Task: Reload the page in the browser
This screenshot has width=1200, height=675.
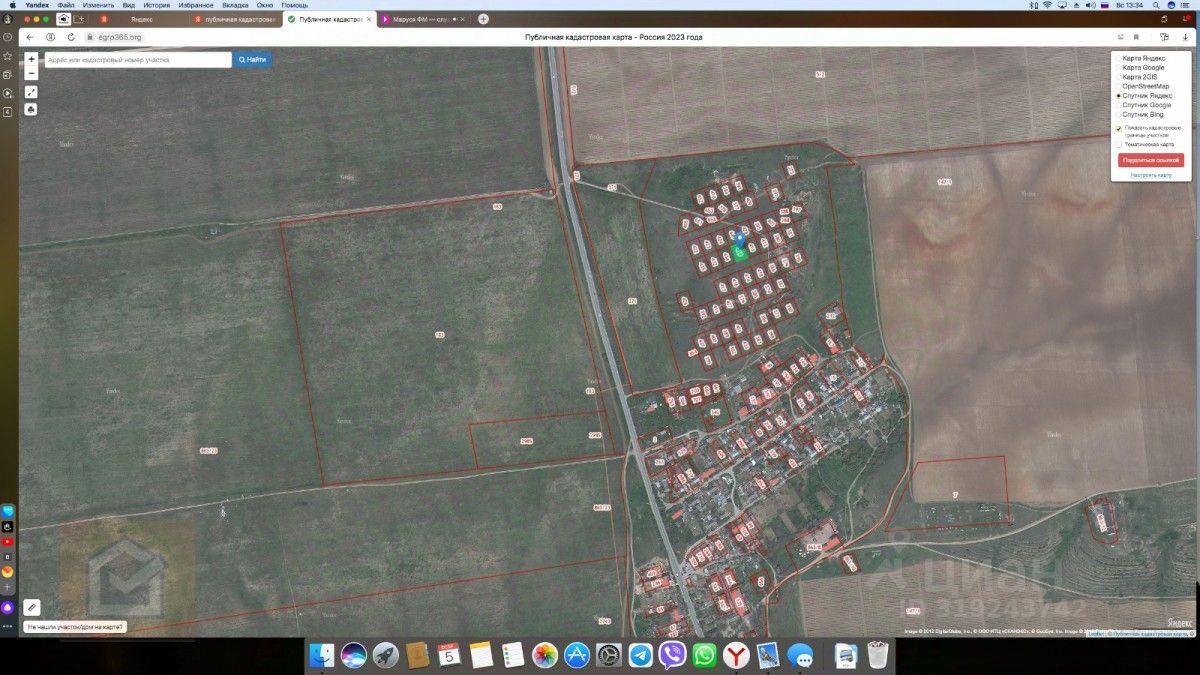Action: (x=71, y=37)
